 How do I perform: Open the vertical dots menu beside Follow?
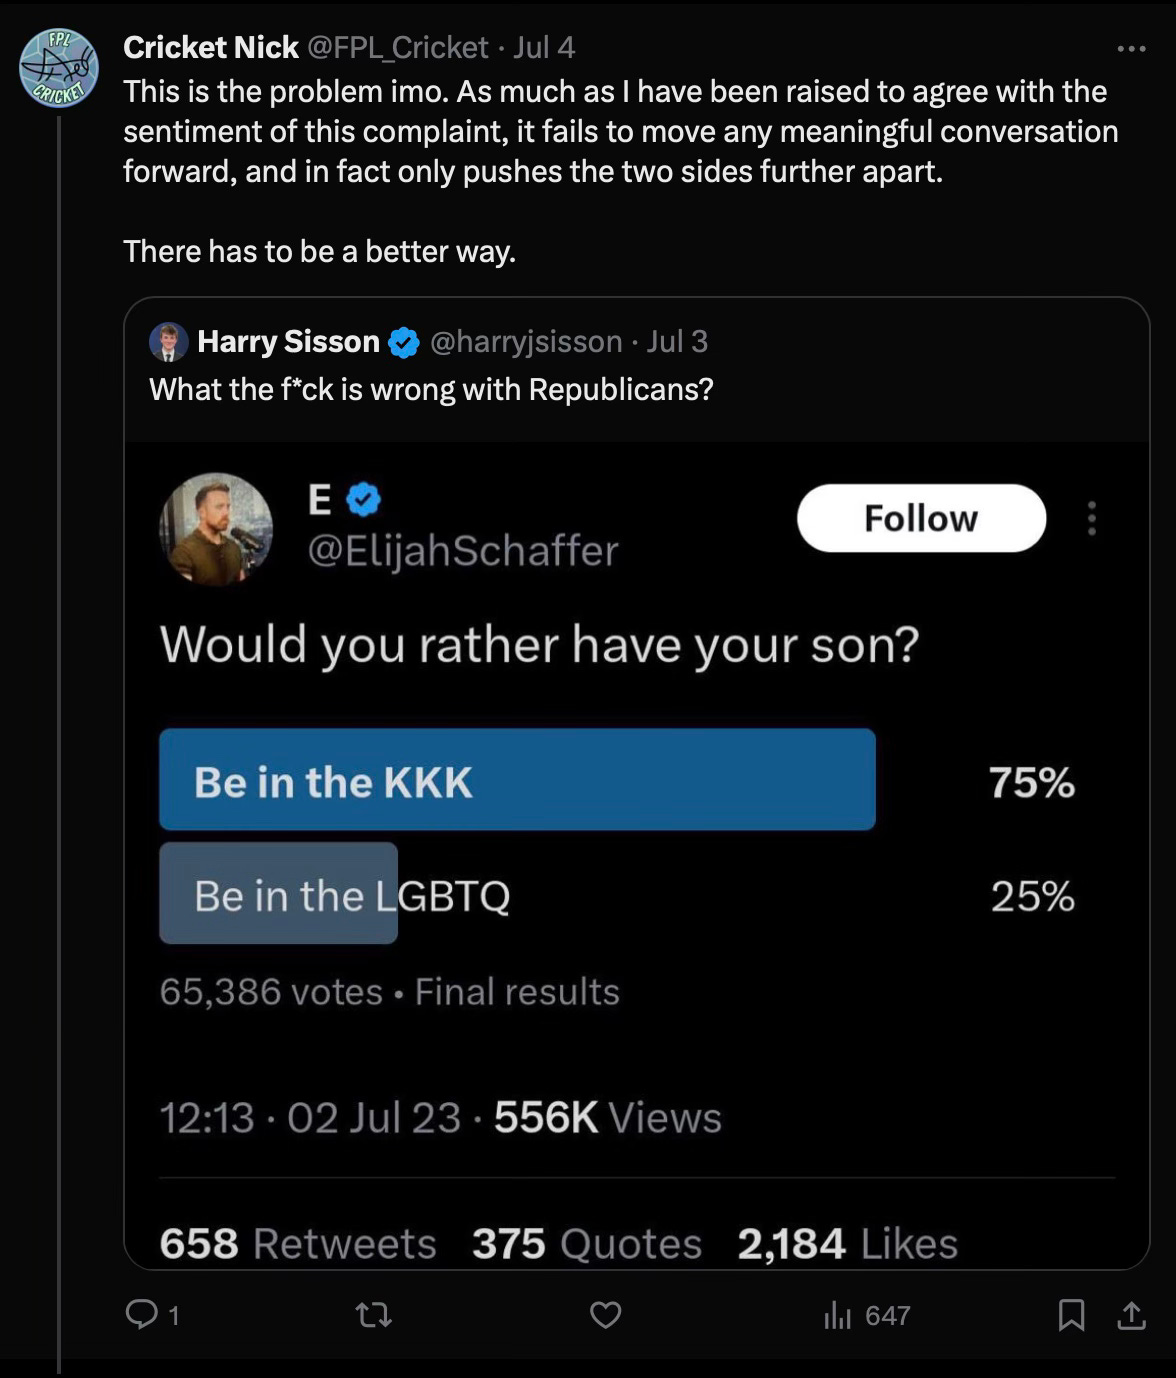tap(1092, 518)
